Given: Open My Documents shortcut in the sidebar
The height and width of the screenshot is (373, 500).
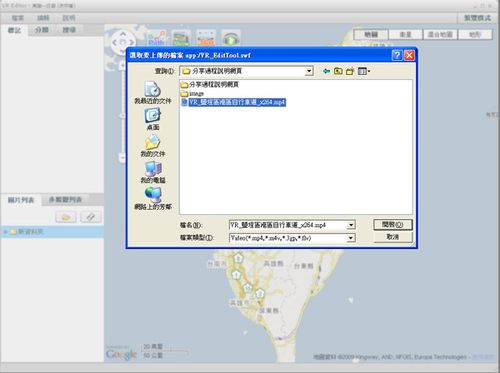Looking at the screenshot, I should (x=153, y=145).
